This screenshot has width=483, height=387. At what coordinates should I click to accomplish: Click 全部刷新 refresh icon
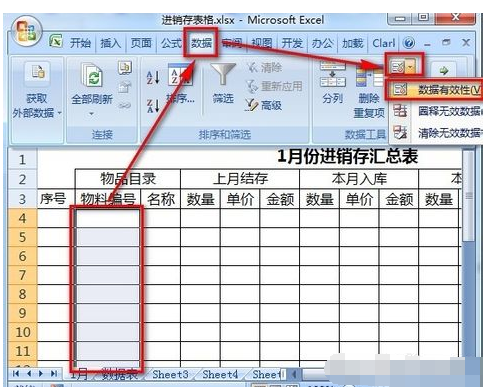[92, 75]
